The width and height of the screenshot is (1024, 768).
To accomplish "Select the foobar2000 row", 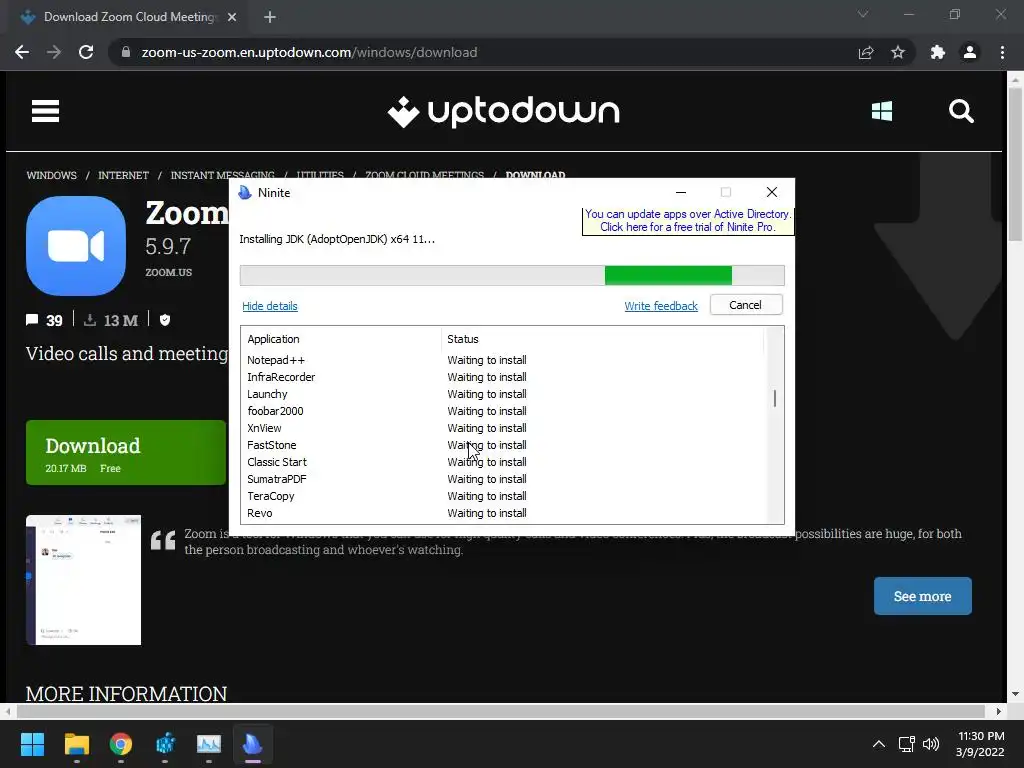I will tap(503, 411).
